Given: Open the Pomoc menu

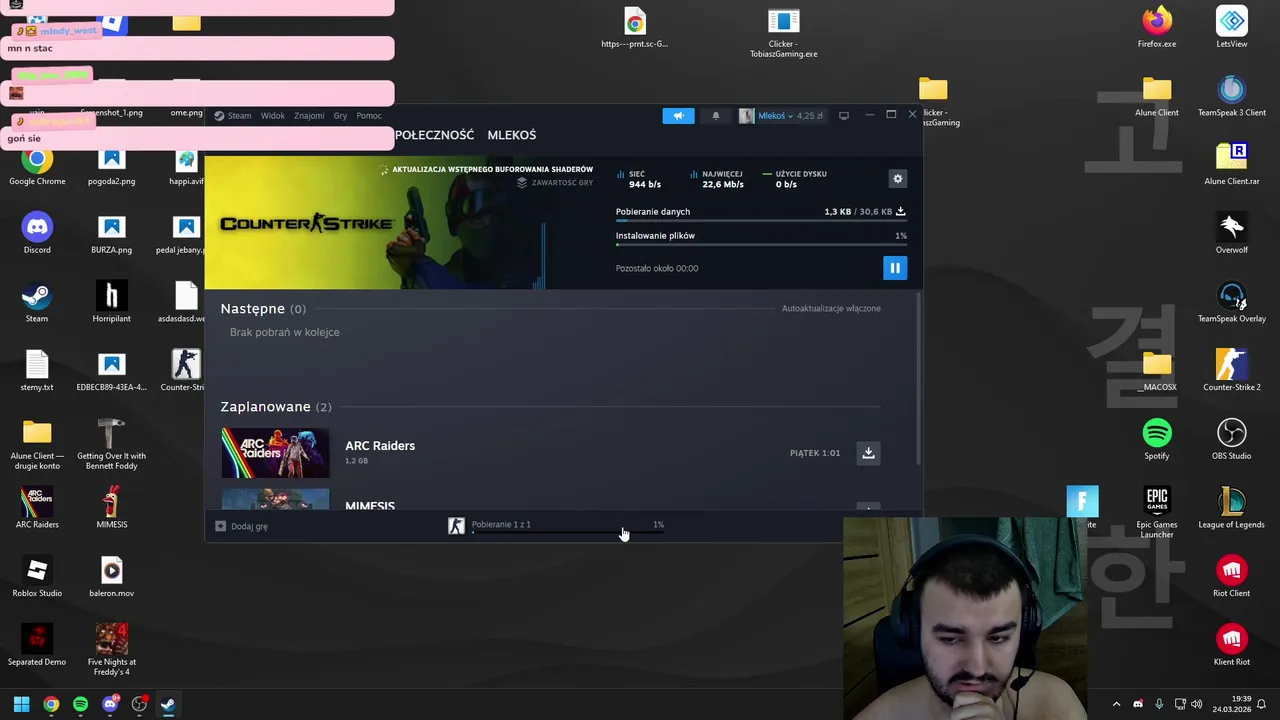Looking at the screenshot, I should tap(369, 116).
